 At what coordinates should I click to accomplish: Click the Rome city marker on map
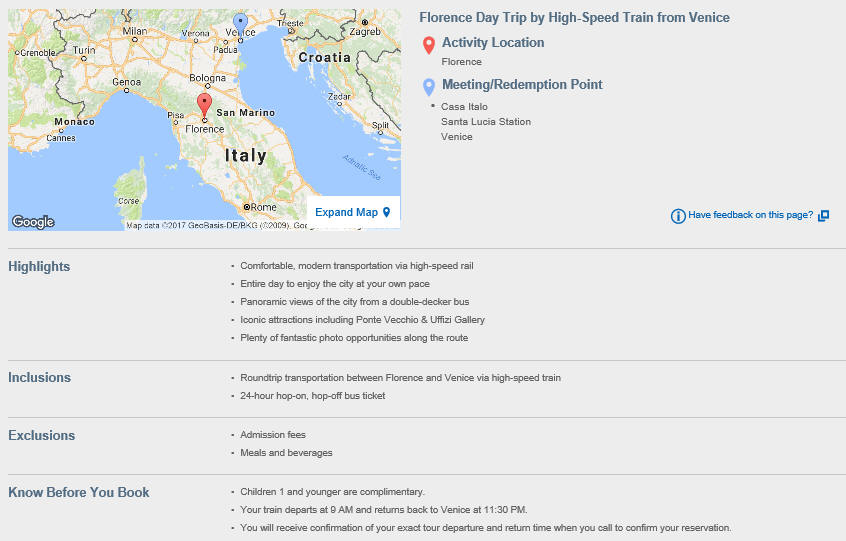click(x=247, y=207)
